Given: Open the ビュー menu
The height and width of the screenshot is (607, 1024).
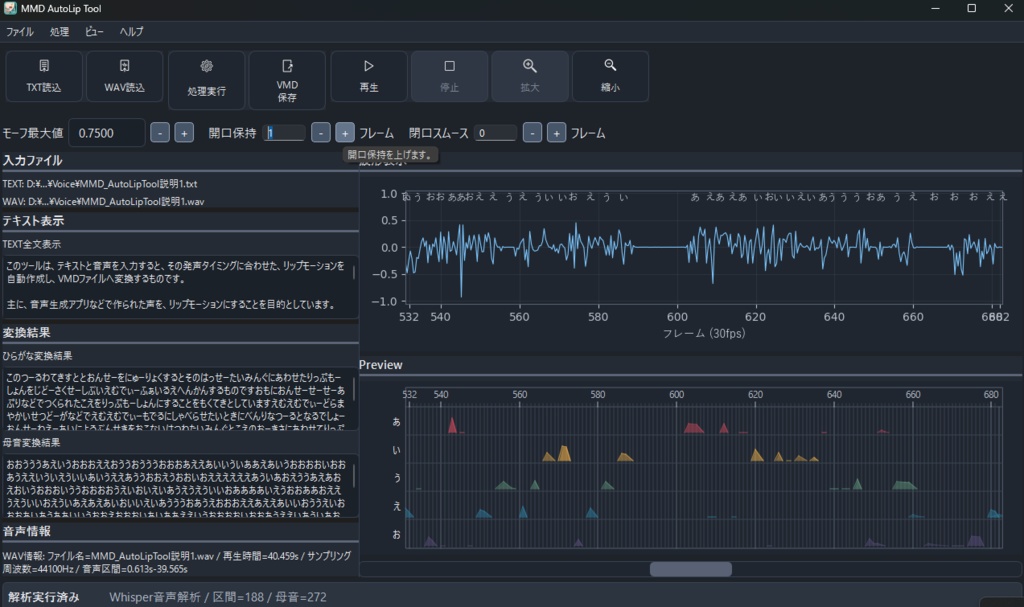Looking at the screenshot, I should (x=95, y=31).
